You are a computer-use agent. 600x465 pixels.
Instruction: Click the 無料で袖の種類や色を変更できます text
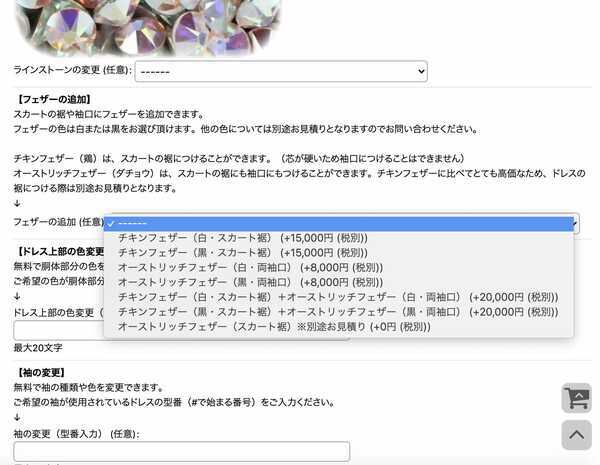tap(88, 387)
